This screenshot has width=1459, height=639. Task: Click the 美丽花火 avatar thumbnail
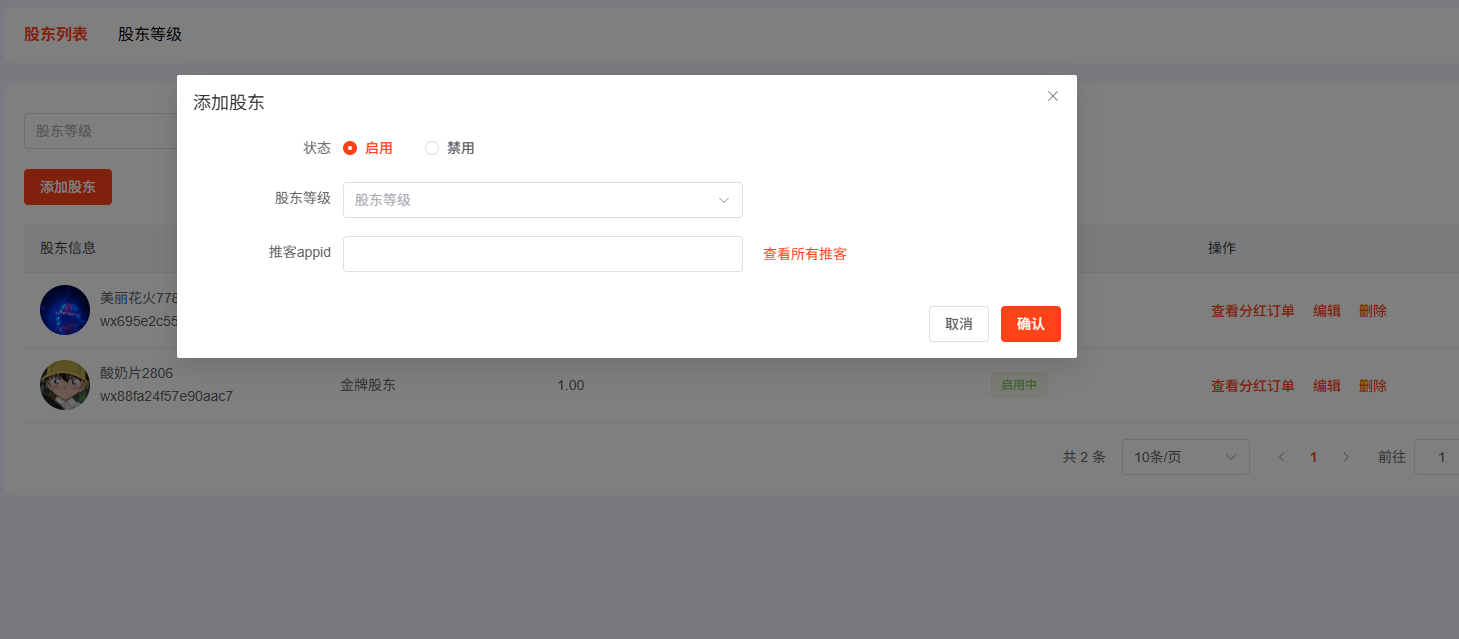(x=65, y=310)
